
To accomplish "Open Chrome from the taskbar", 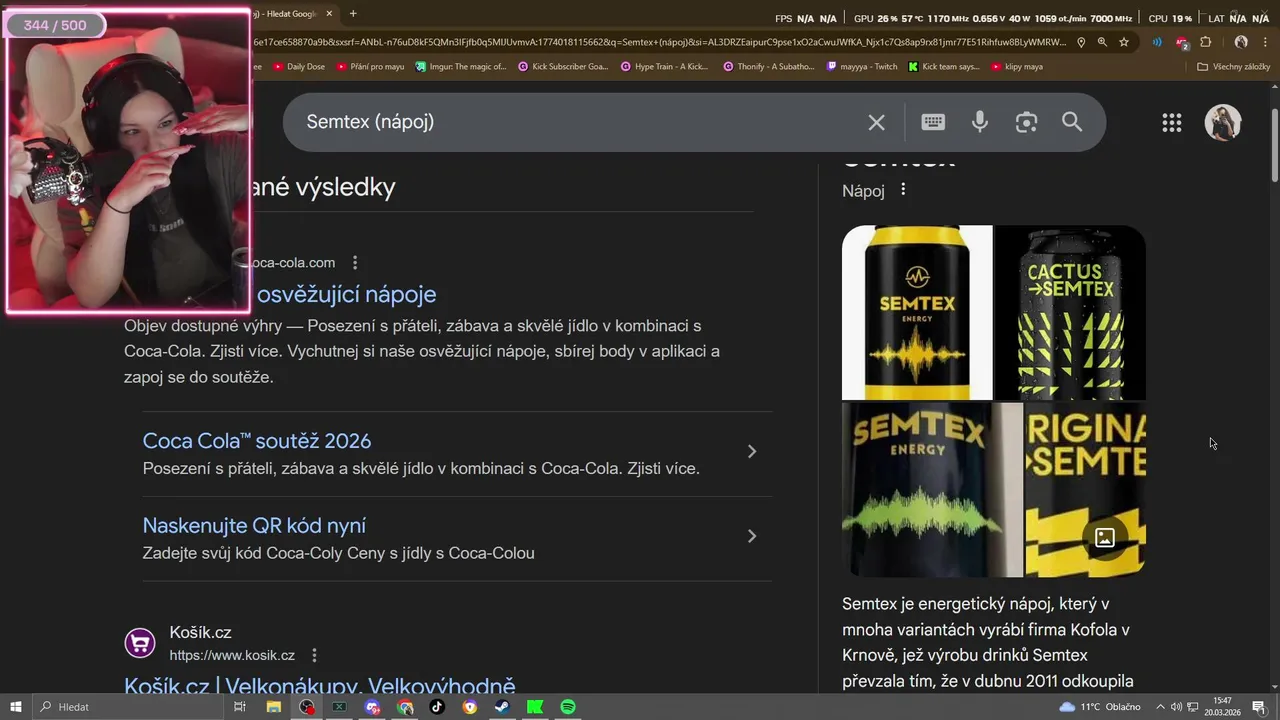I will point(404,707).
